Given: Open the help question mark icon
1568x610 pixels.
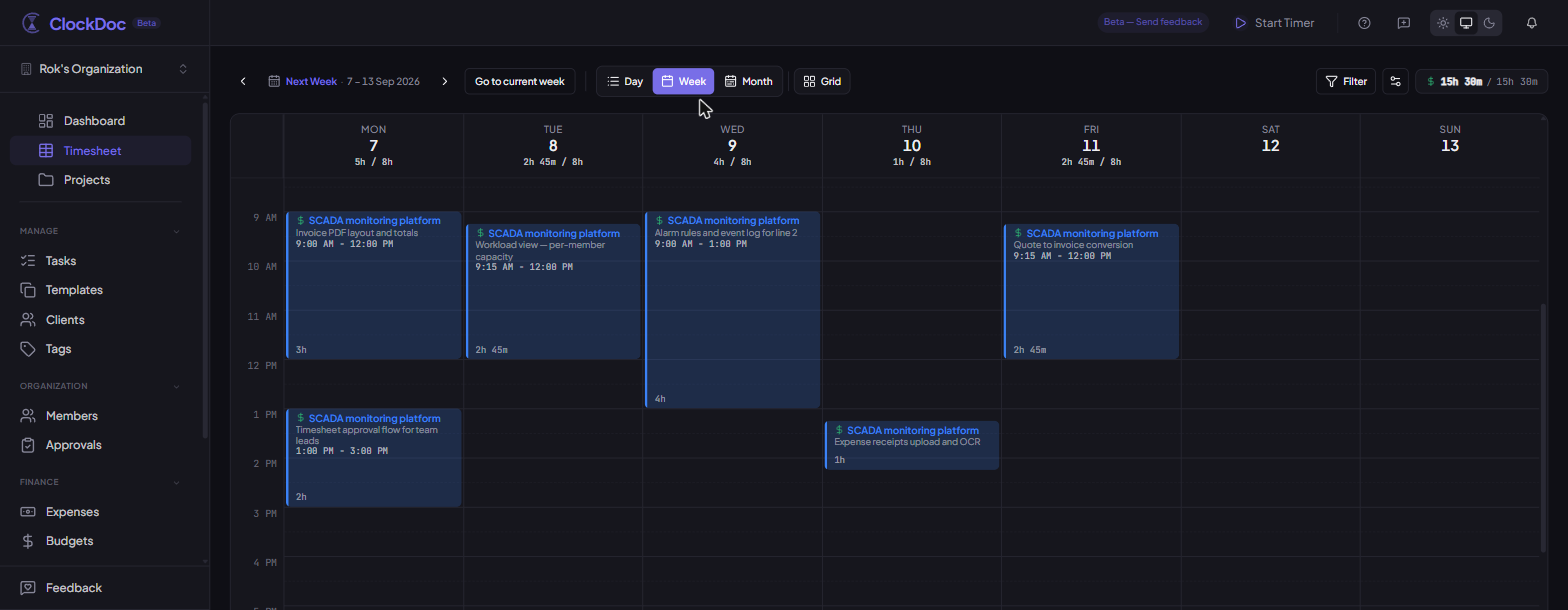Looking at the screenshot, I should click(x=1364, y=23).
